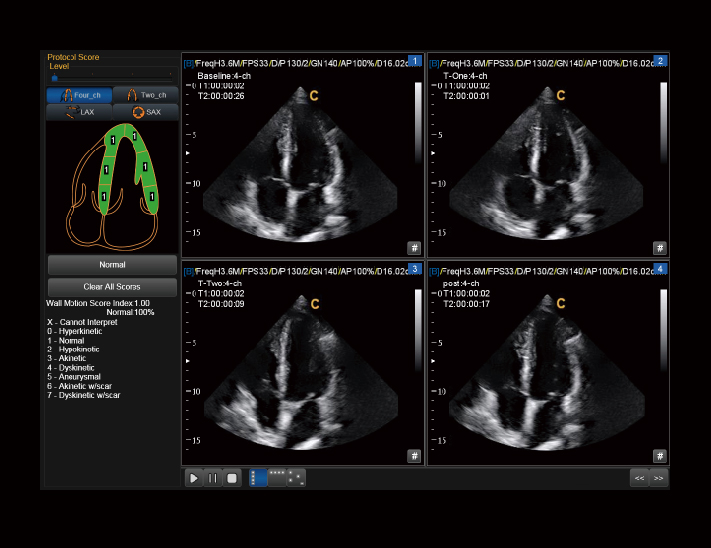Select the Baseline 4-ch ultrasound image
711x548 pixels.
302,160
